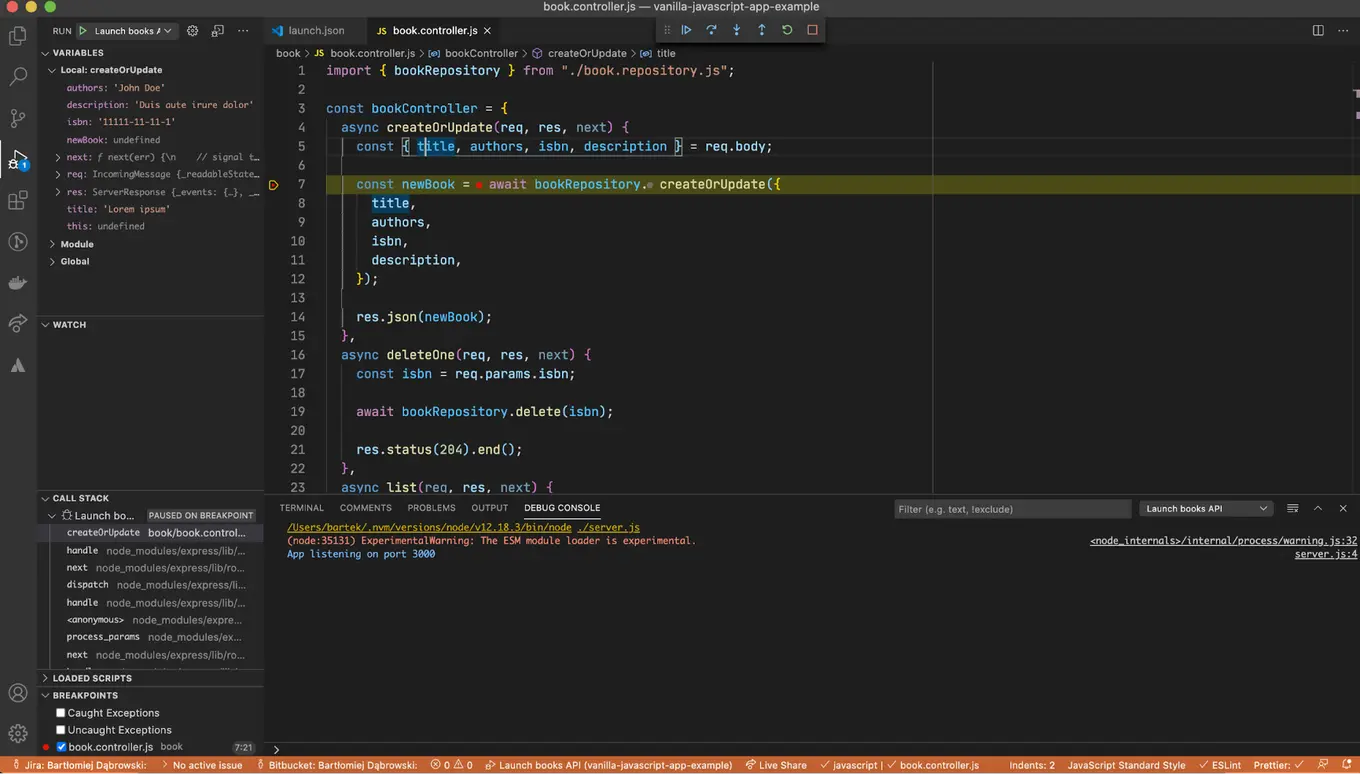This screenshot has height=774, width=1360.
Task: Open the server.js:4 link in Debug Console
Action: (x=1324, y=554)
